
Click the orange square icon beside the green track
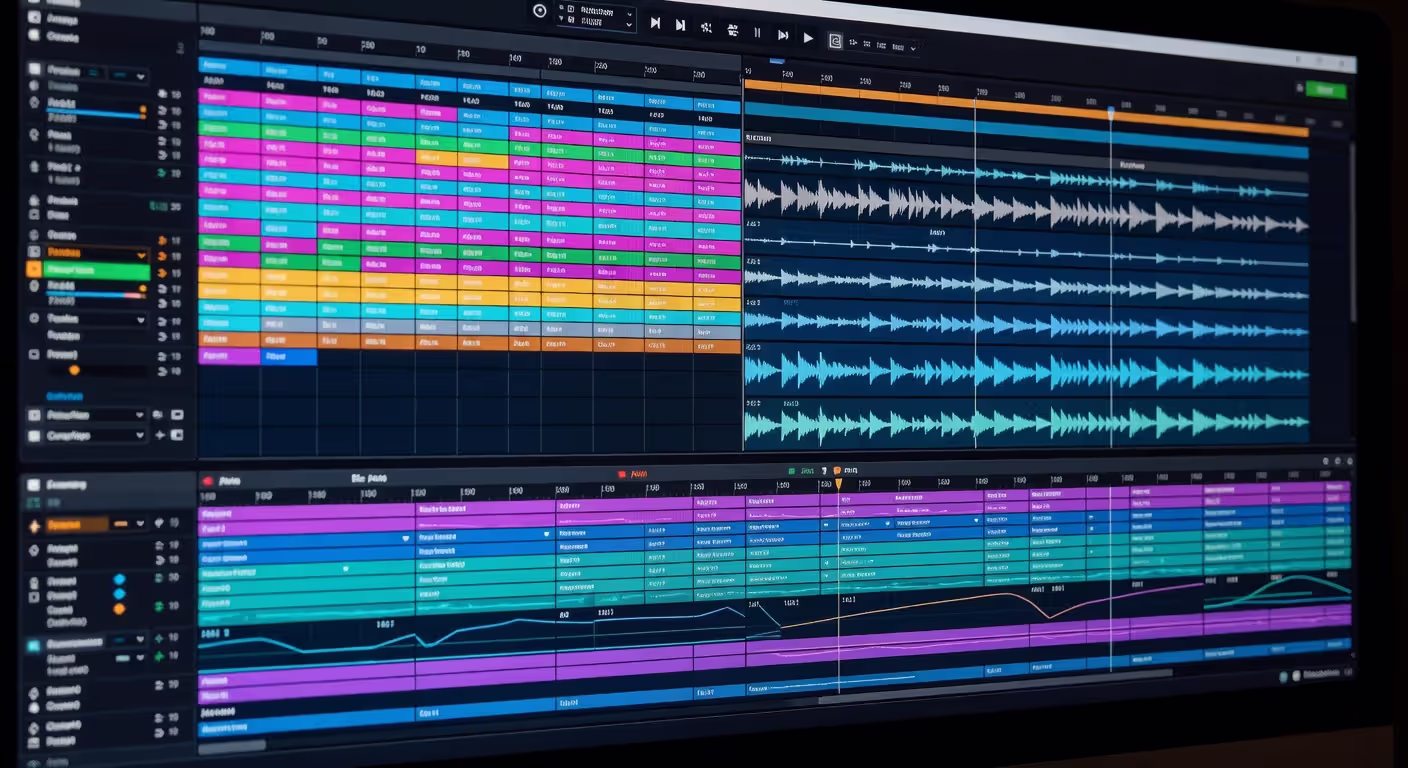coord(34,269)
